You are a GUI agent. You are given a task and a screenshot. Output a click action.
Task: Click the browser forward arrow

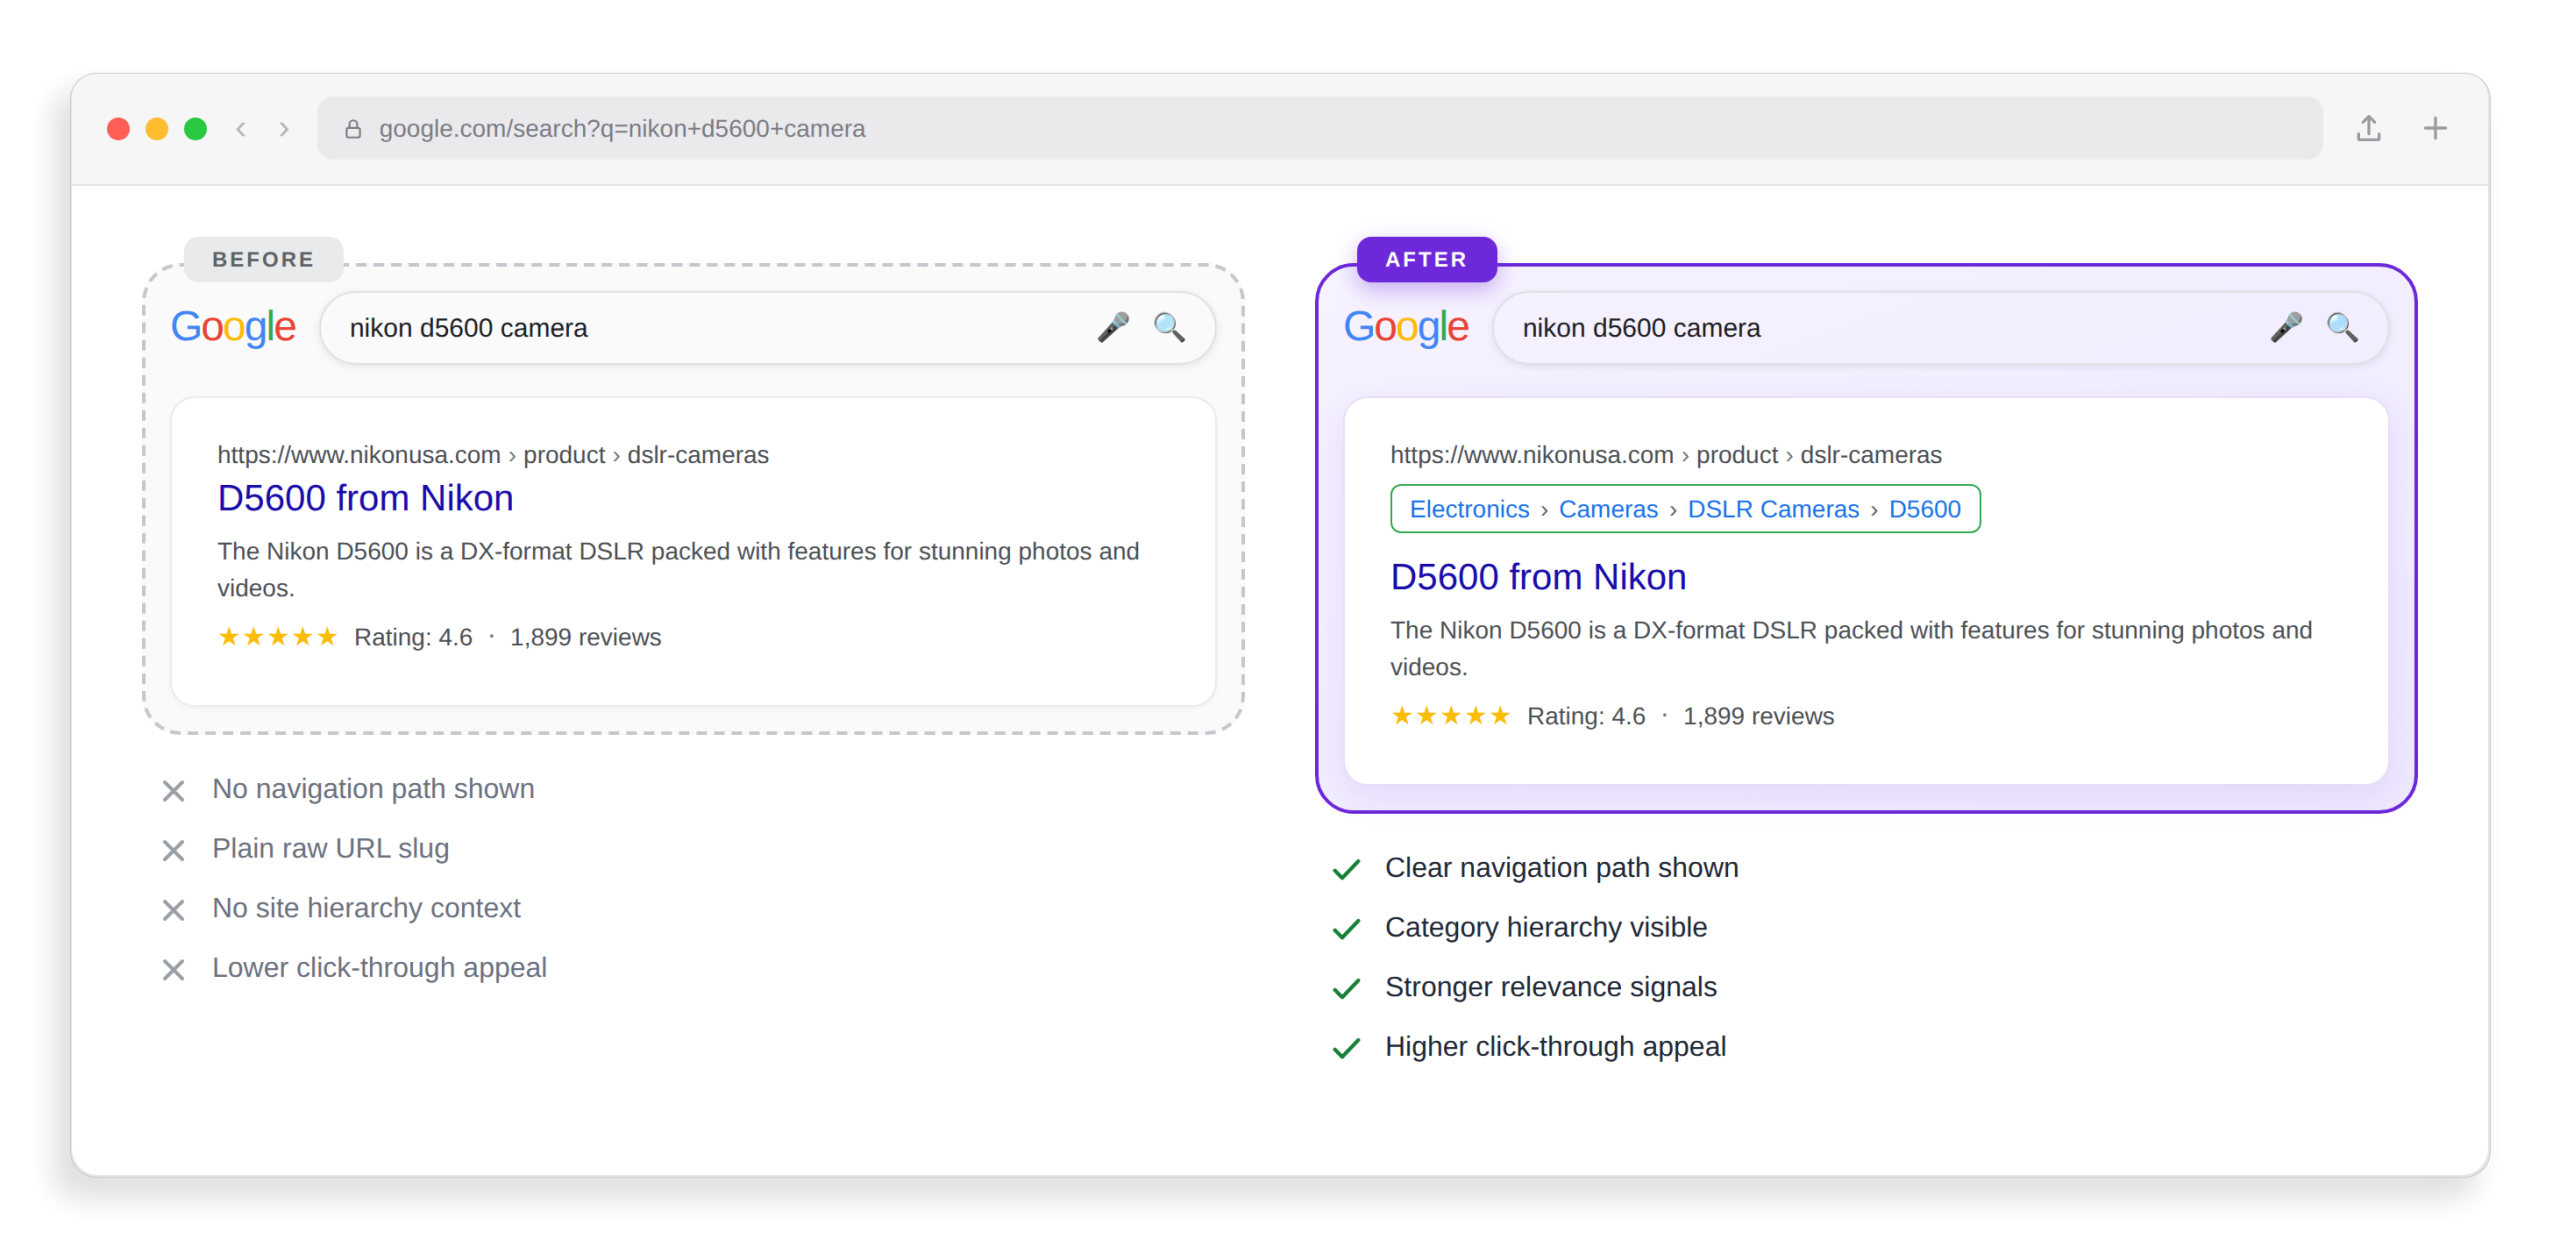(x=284, y=129)
